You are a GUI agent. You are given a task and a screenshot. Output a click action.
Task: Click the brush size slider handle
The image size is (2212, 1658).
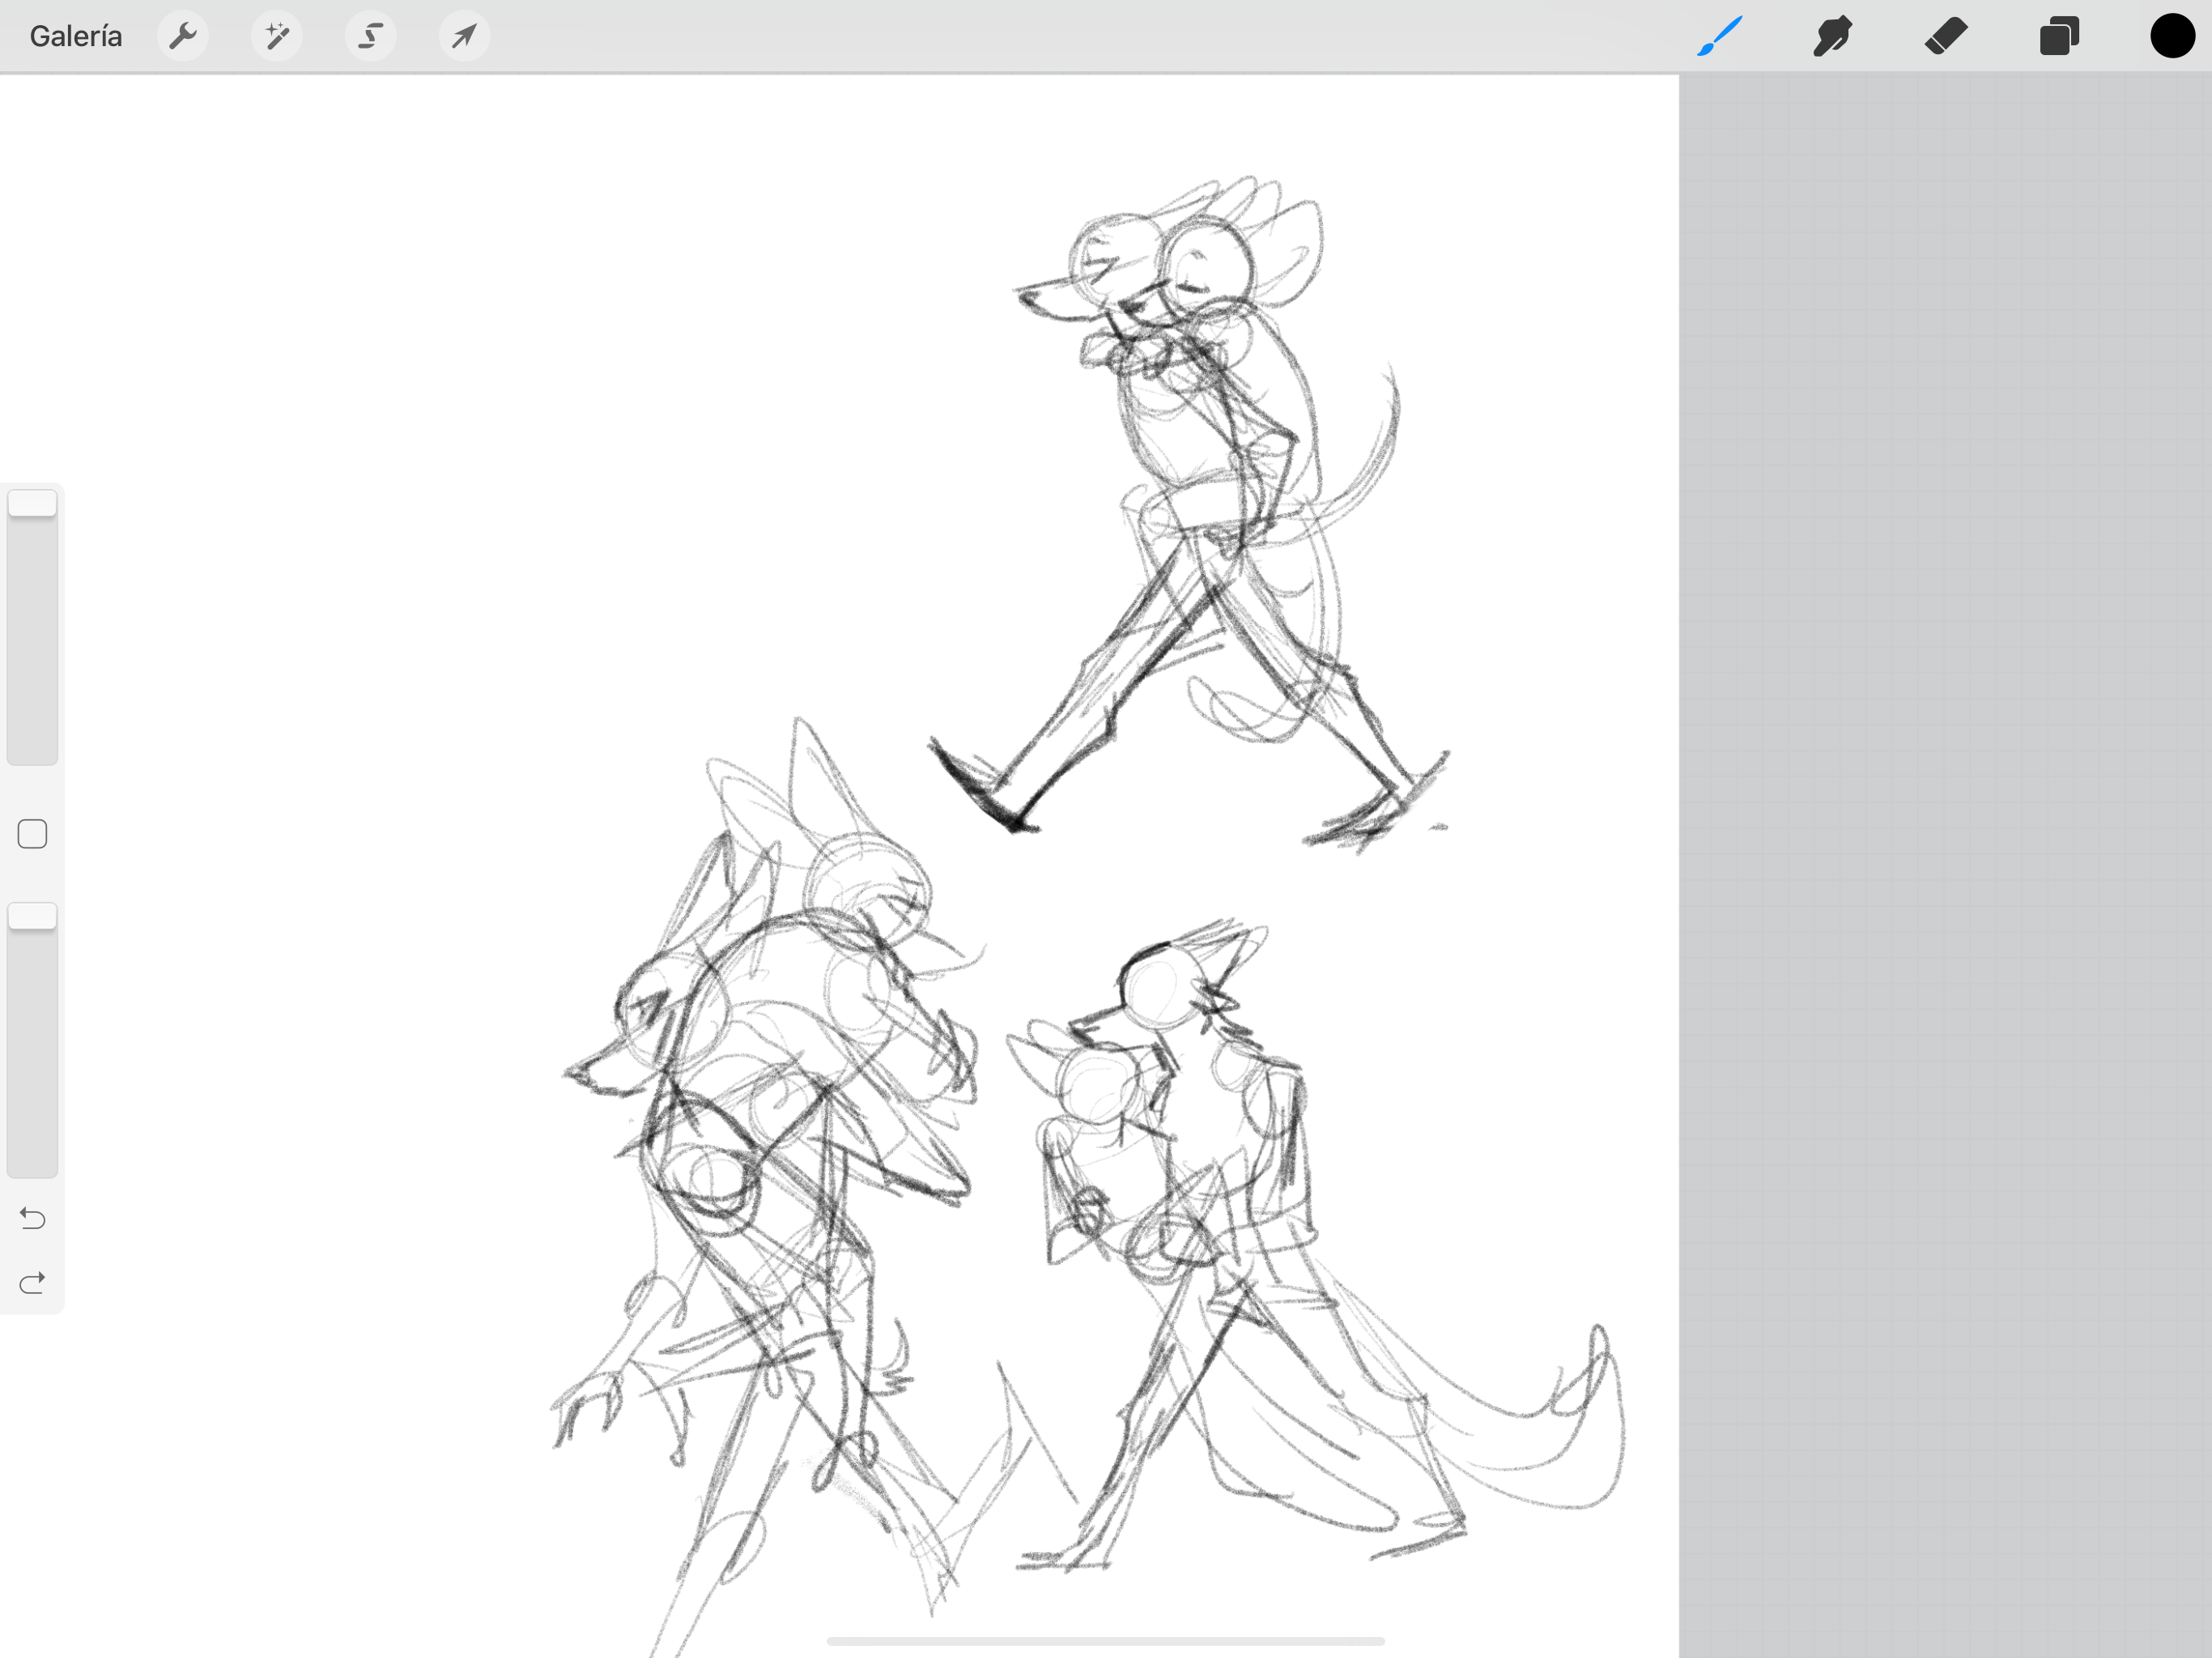click(x=32, y=503)
